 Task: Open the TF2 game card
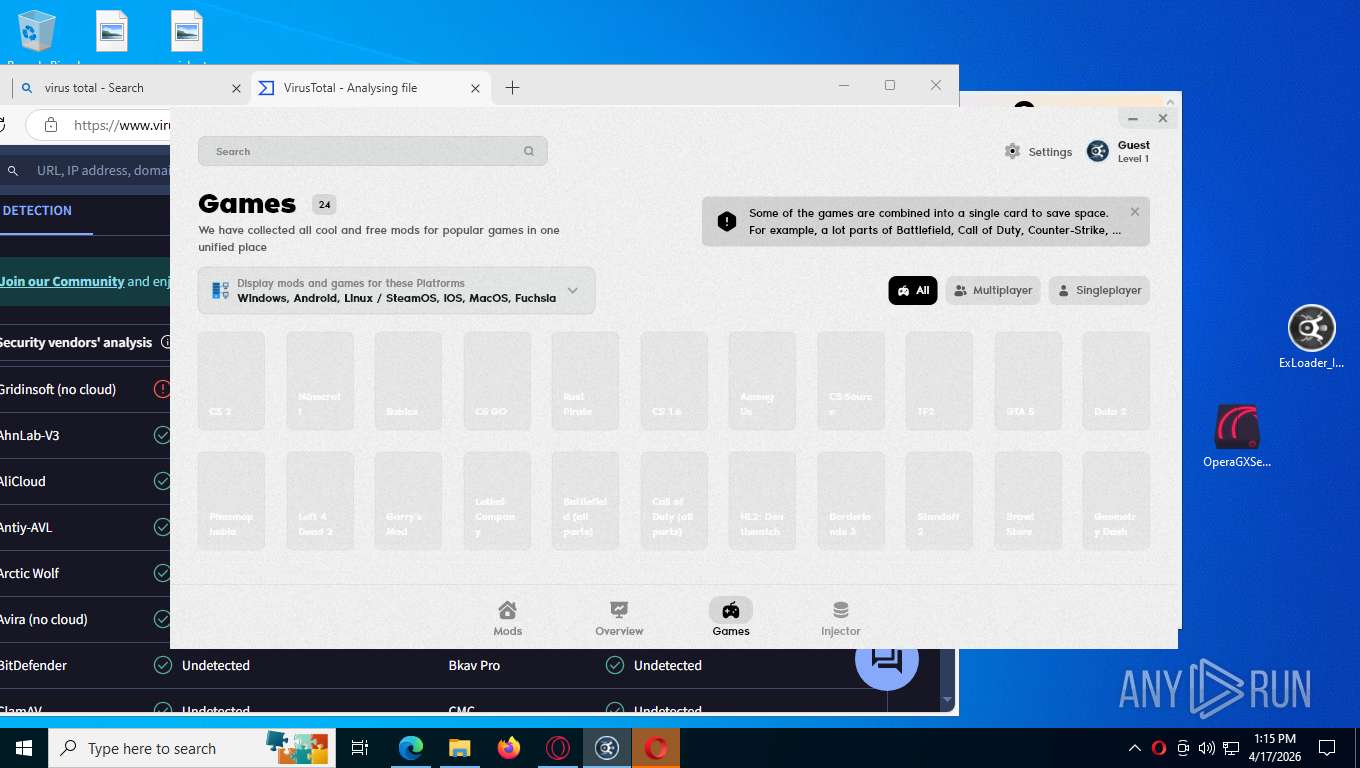(939, 381)
